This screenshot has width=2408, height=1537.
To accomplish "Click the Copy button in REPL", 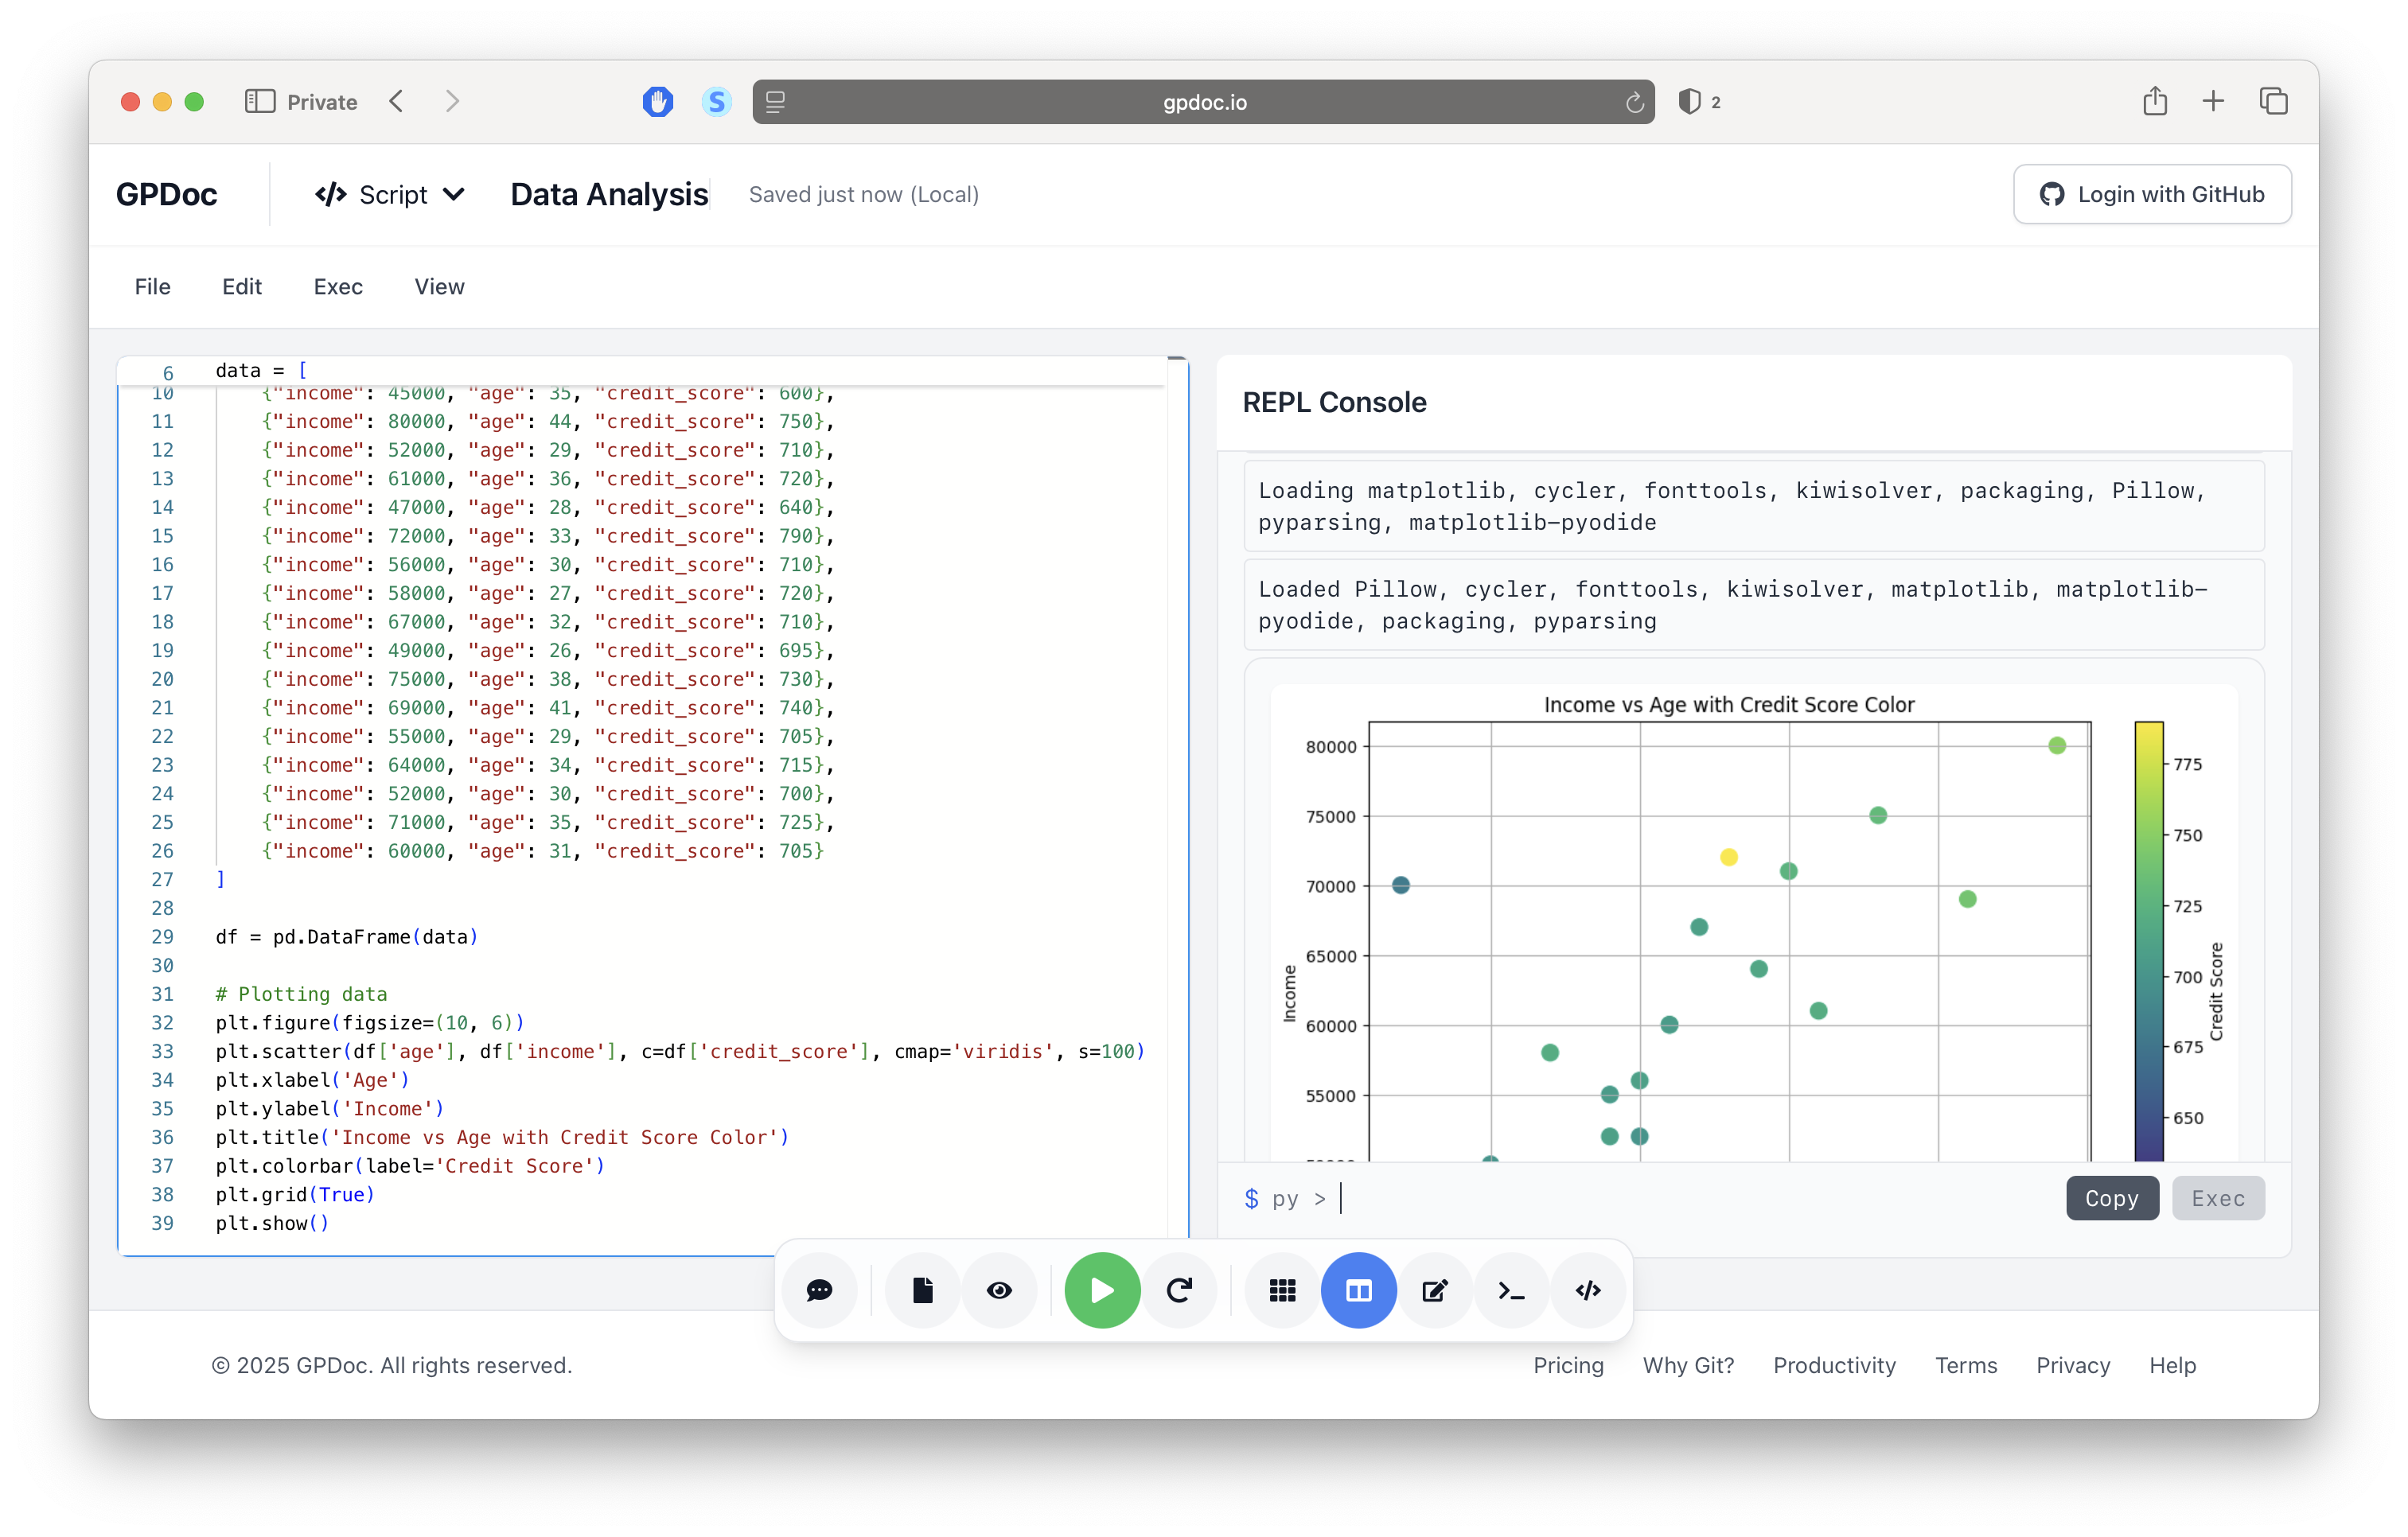I will (x=2111, y=1198).
